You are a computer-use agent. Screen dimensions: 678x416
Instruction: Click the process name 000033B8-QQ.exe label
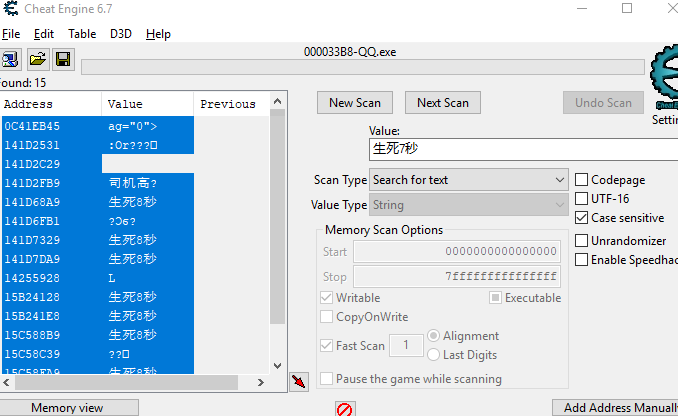350,52
